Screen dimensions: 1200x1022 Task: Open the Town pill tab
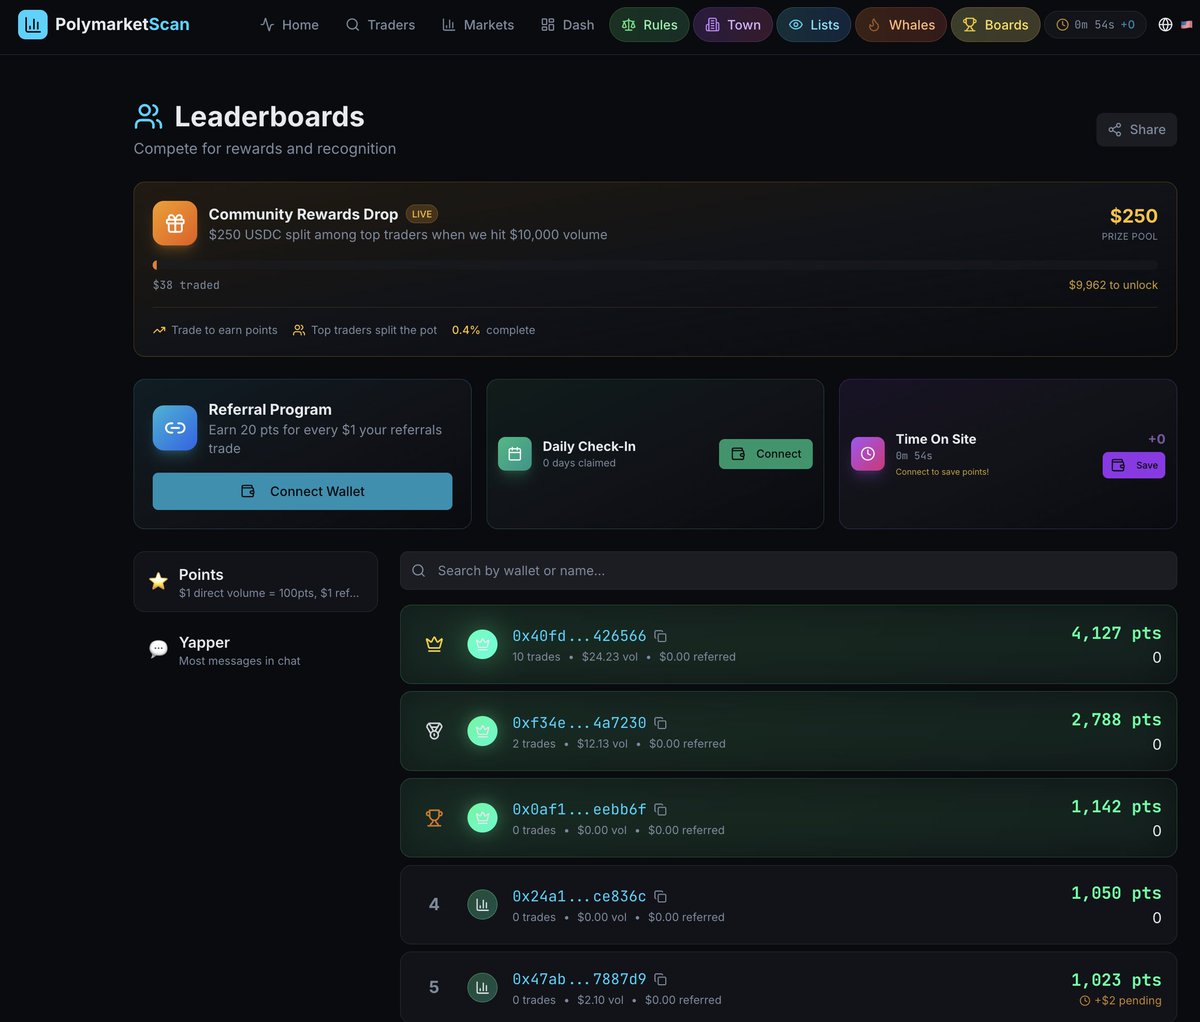[733, 25]
